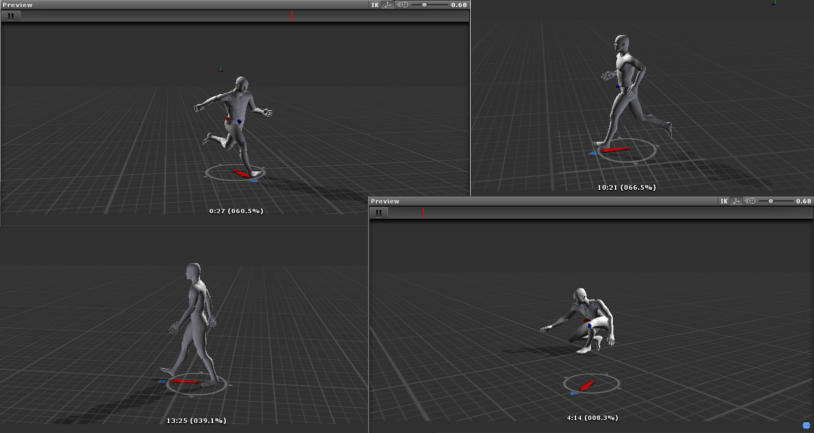
Task: Click the red velocity arrow under kicking figure
Action: (241, 174)
